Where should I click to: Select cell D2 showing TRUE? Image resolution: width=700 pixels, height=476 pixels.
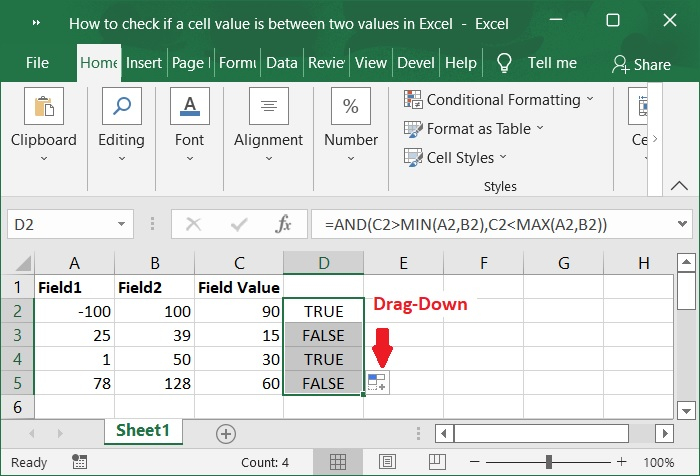click(324, 311)
